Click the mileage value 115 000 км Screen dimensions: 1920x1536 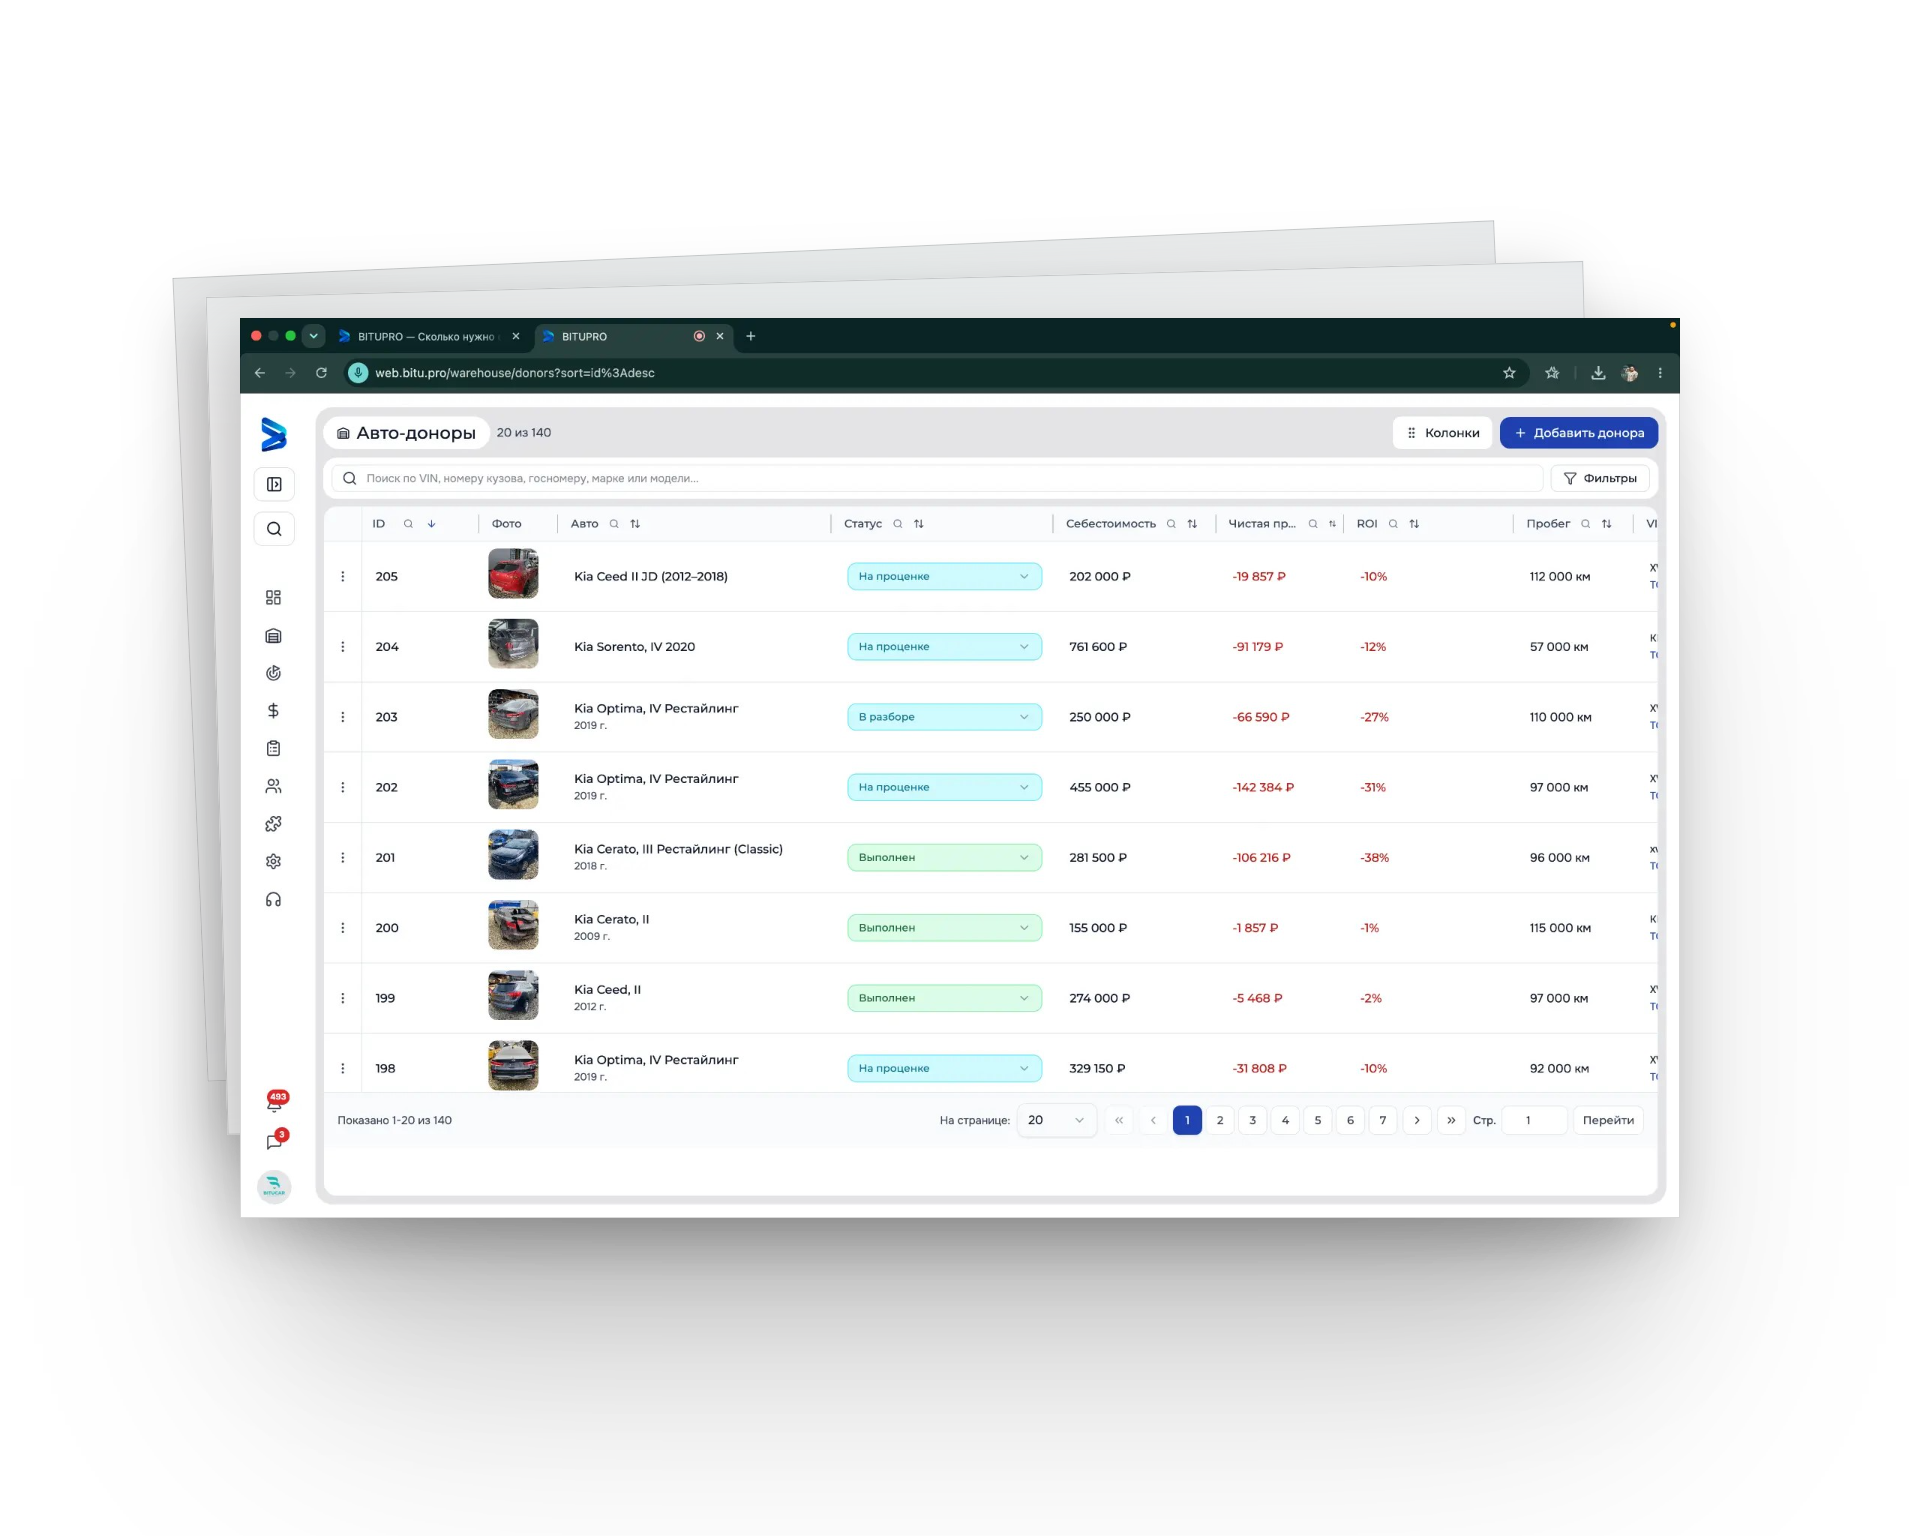1560,928
